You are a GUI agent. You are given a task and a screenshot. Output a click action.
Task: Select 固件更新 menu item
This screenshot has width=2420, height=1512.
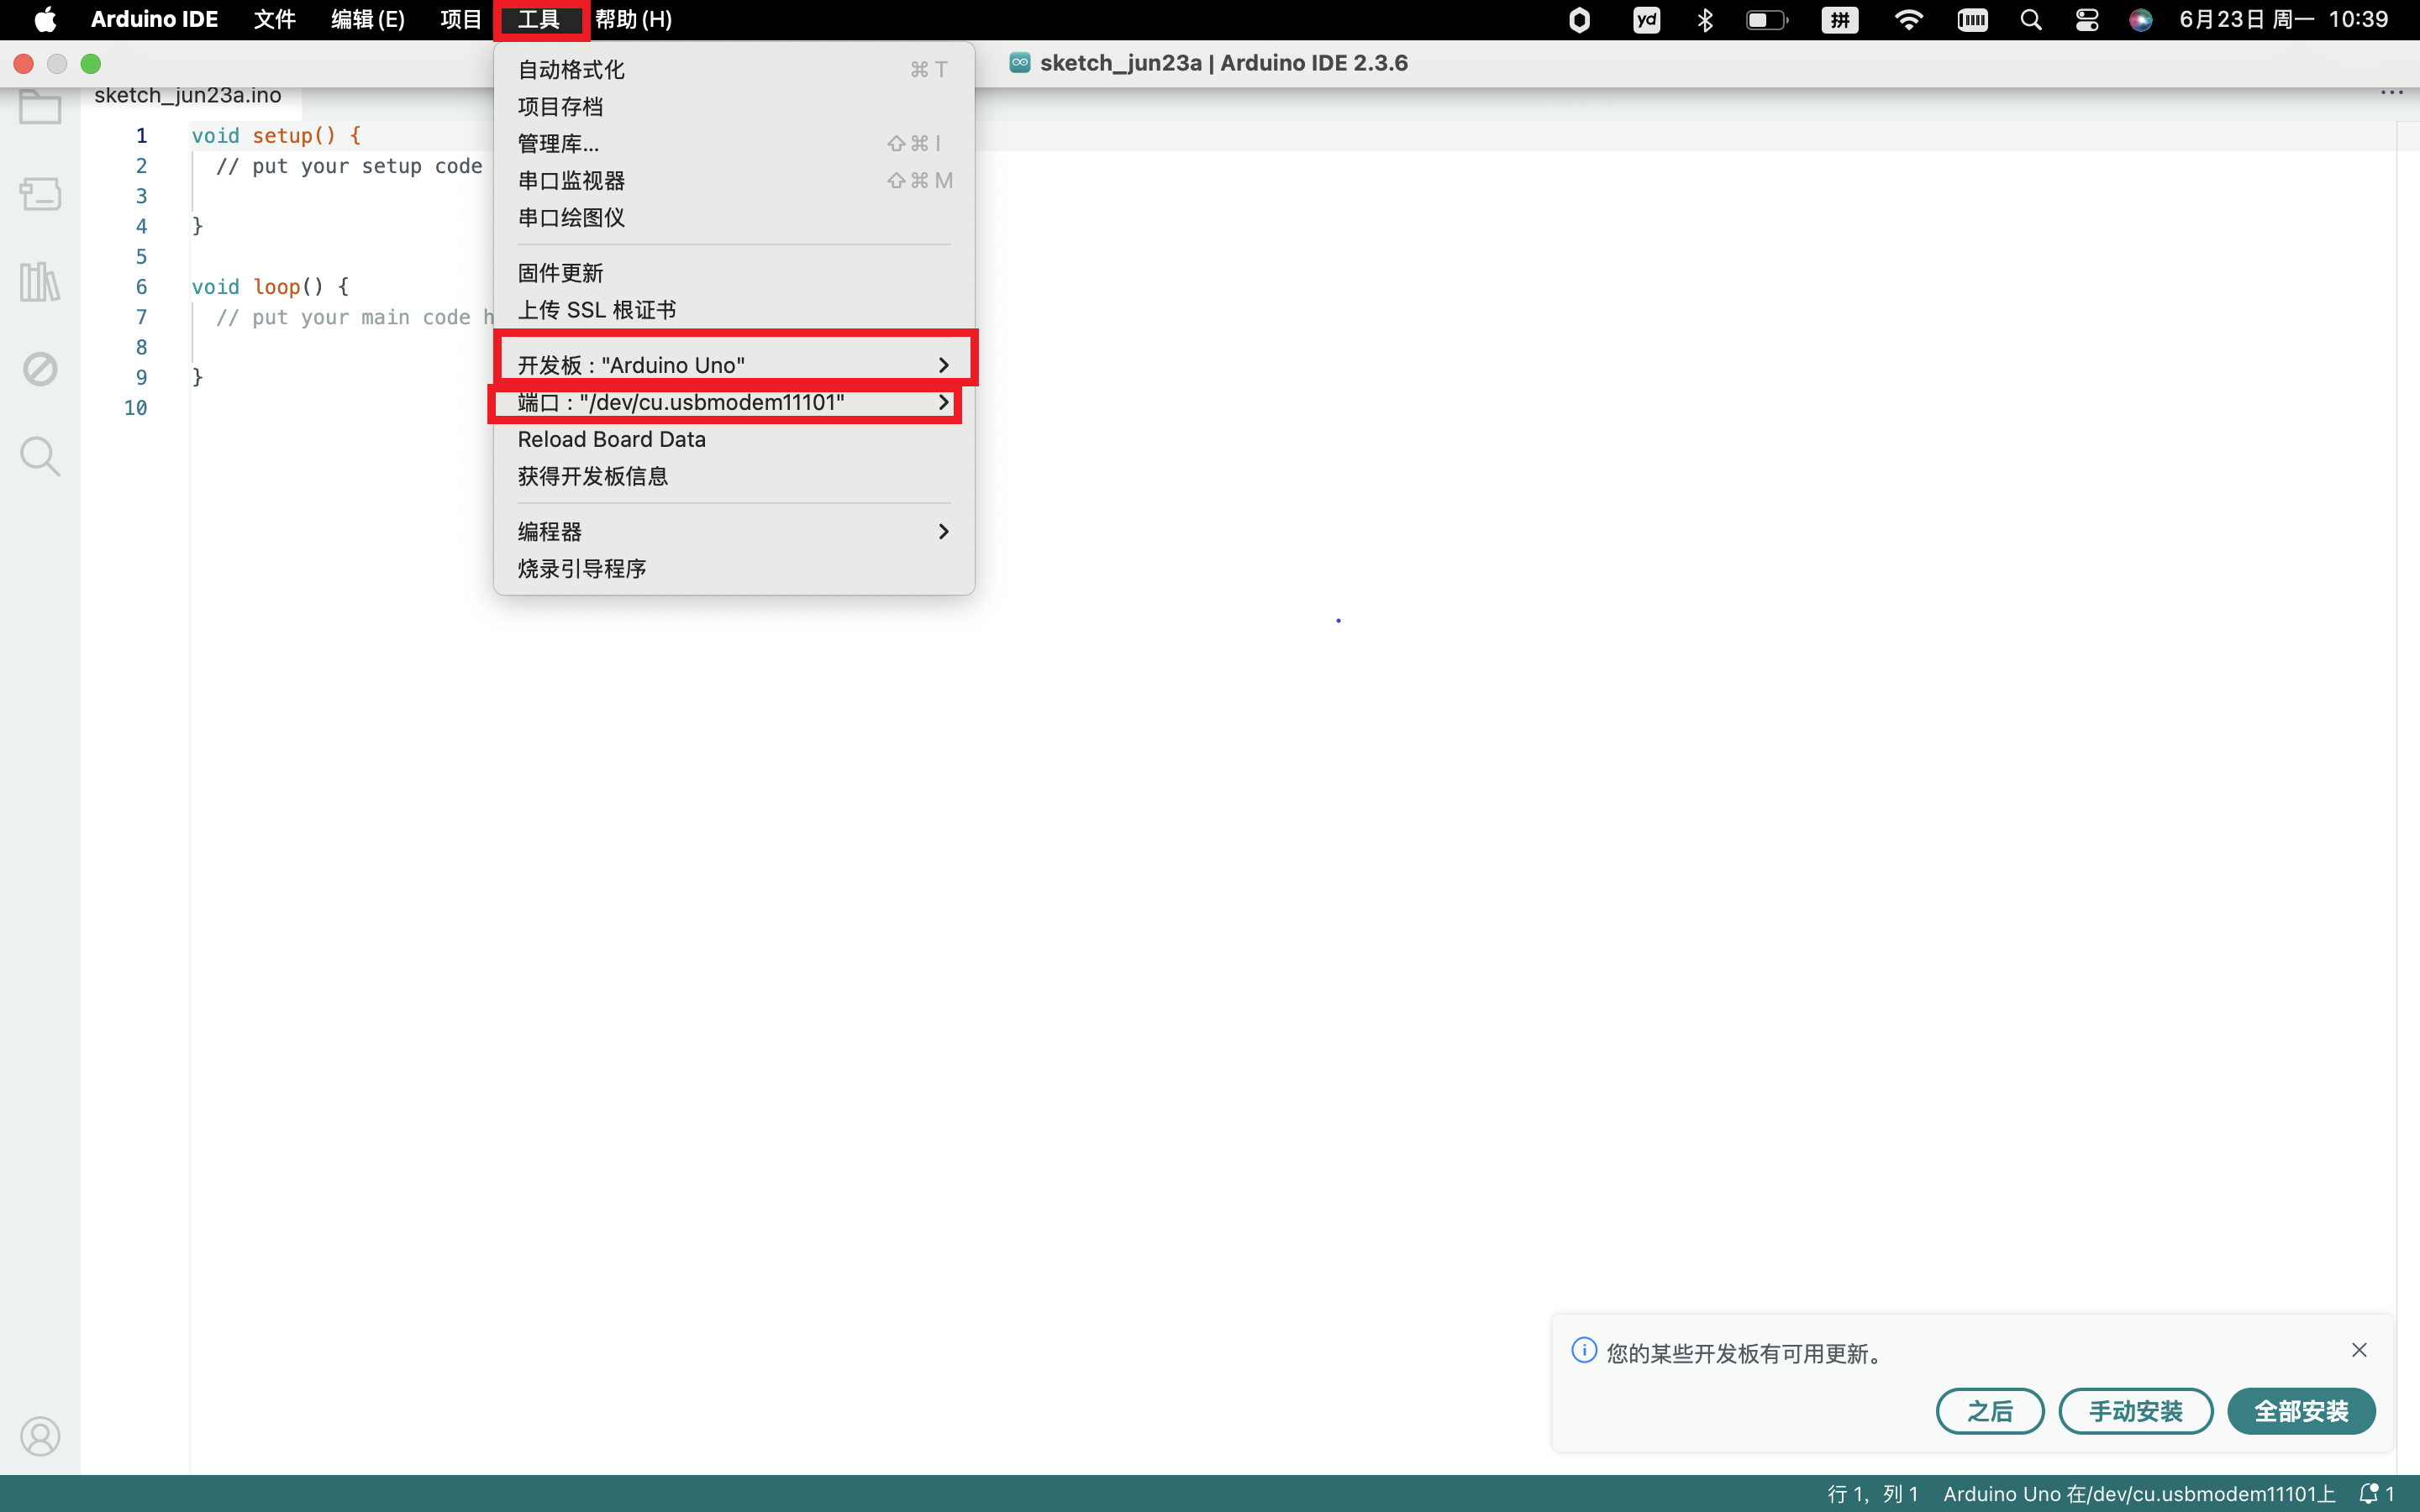click(734, 272)
